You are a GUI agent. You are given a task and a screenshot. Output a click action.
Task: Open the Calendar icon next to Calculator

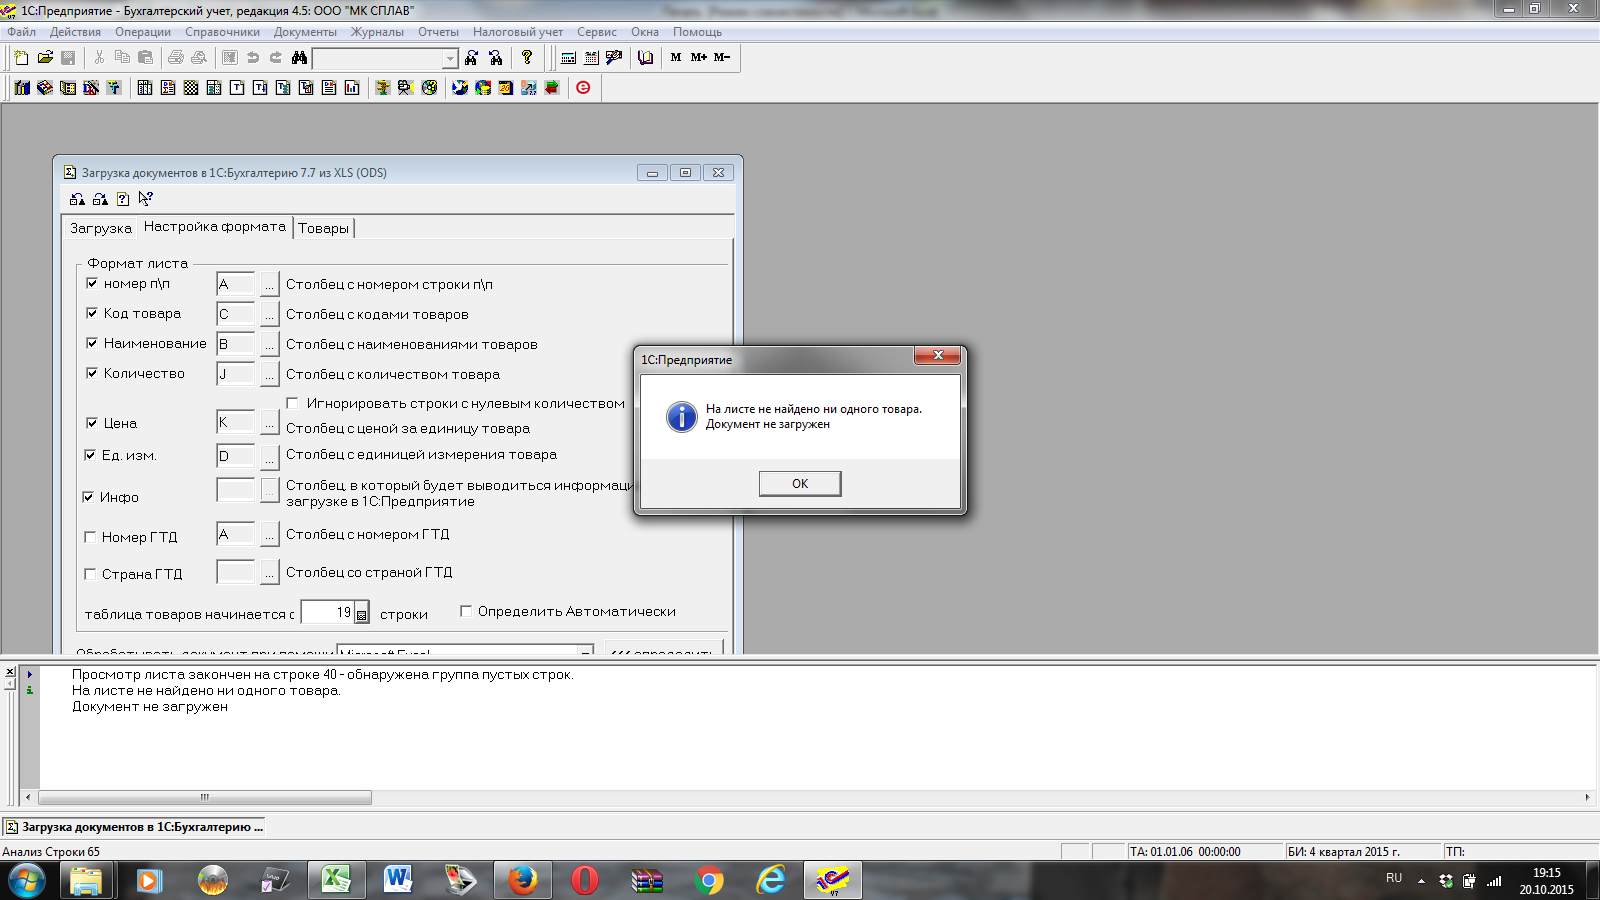(591, 58)
